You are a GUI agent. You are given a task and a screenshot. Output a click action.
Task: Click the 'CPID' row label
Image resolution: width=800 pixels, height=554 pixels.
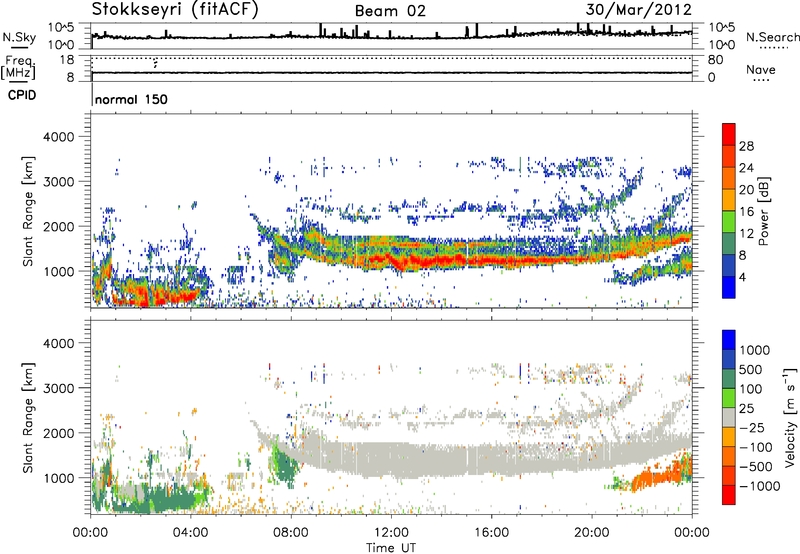(x=22, y=95)
